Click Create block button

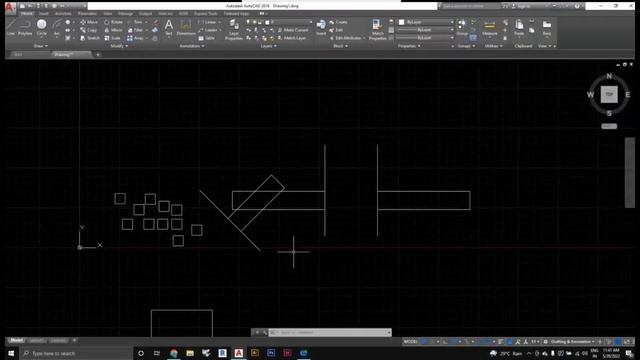point(338,22)
